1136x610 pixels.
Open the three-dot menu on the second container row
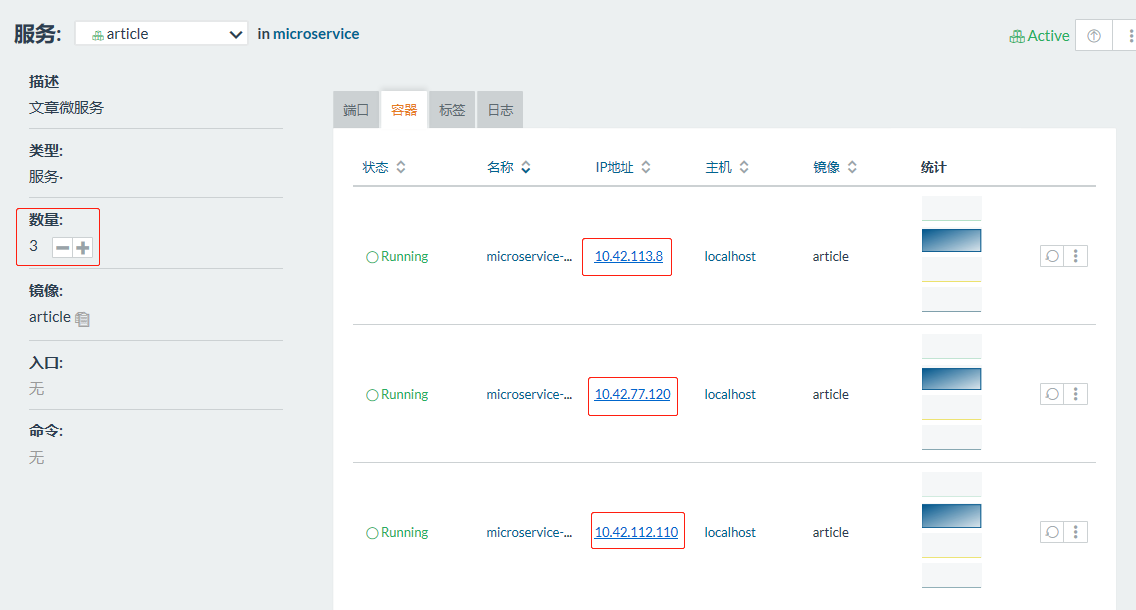(x=1076, y=394)
